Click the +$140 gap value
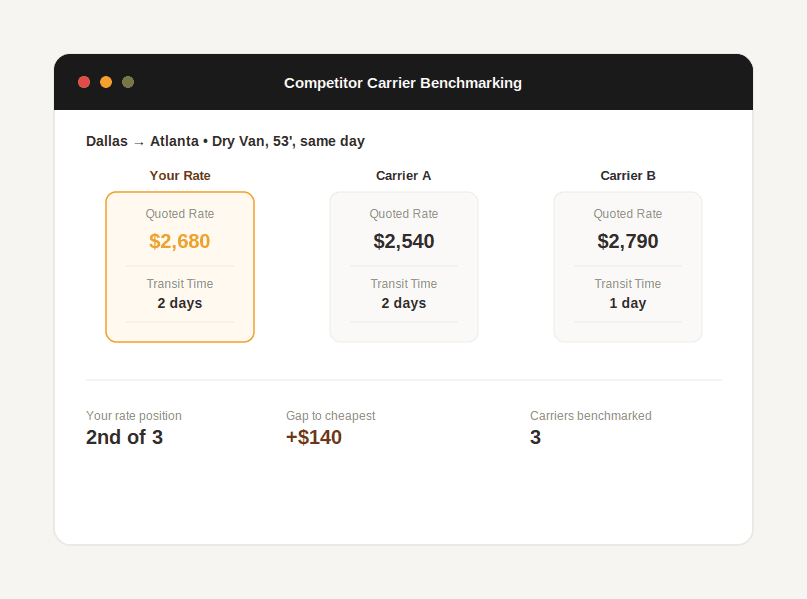 coord(314,437)
